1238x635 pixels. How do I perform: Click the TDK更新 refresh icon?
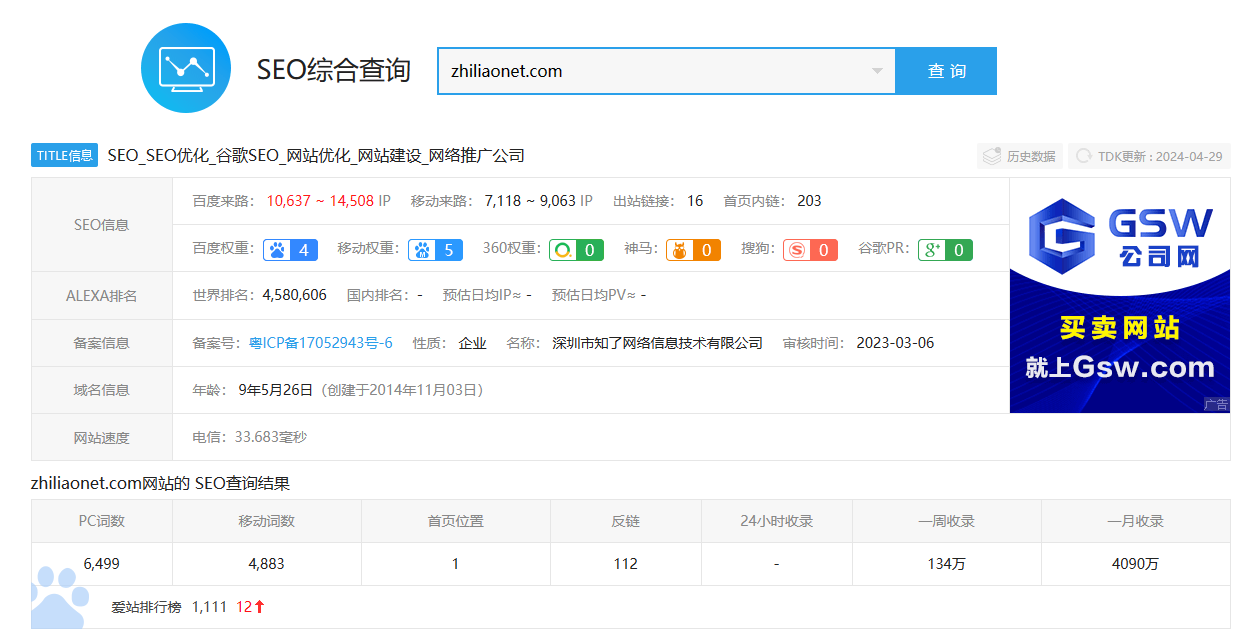(1082, 156)
